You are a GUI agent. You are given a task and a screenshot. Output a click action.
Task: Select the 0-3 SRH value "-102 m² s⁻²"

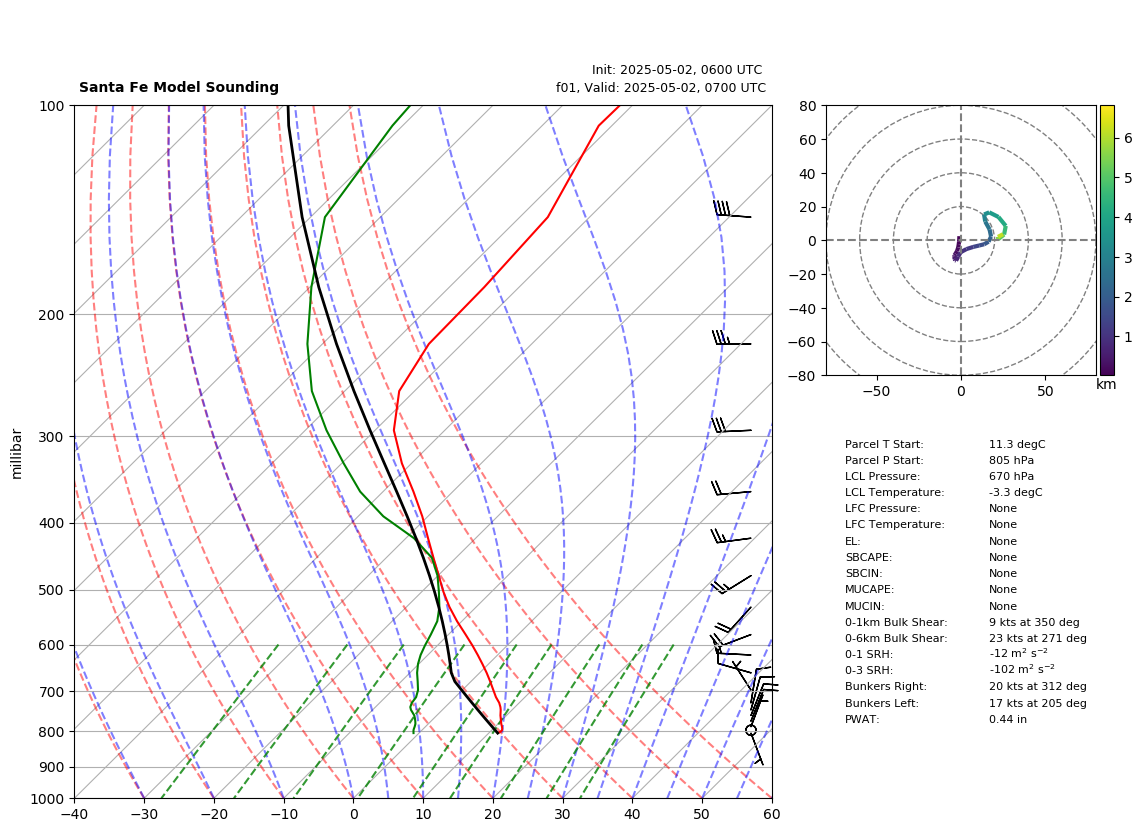click(x=1022, y=669)
